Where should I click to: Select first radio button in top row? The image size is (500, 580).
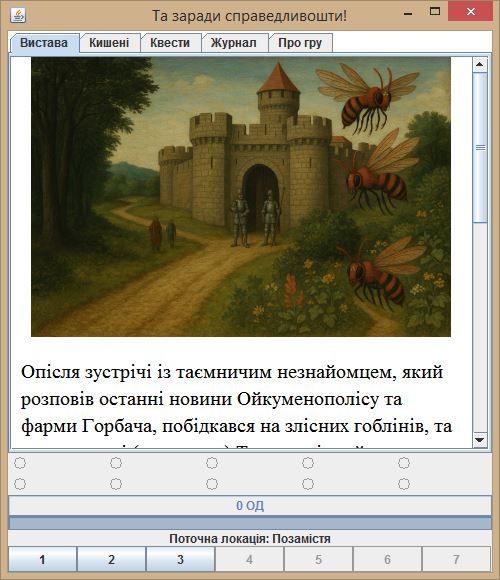coord(20,463)
